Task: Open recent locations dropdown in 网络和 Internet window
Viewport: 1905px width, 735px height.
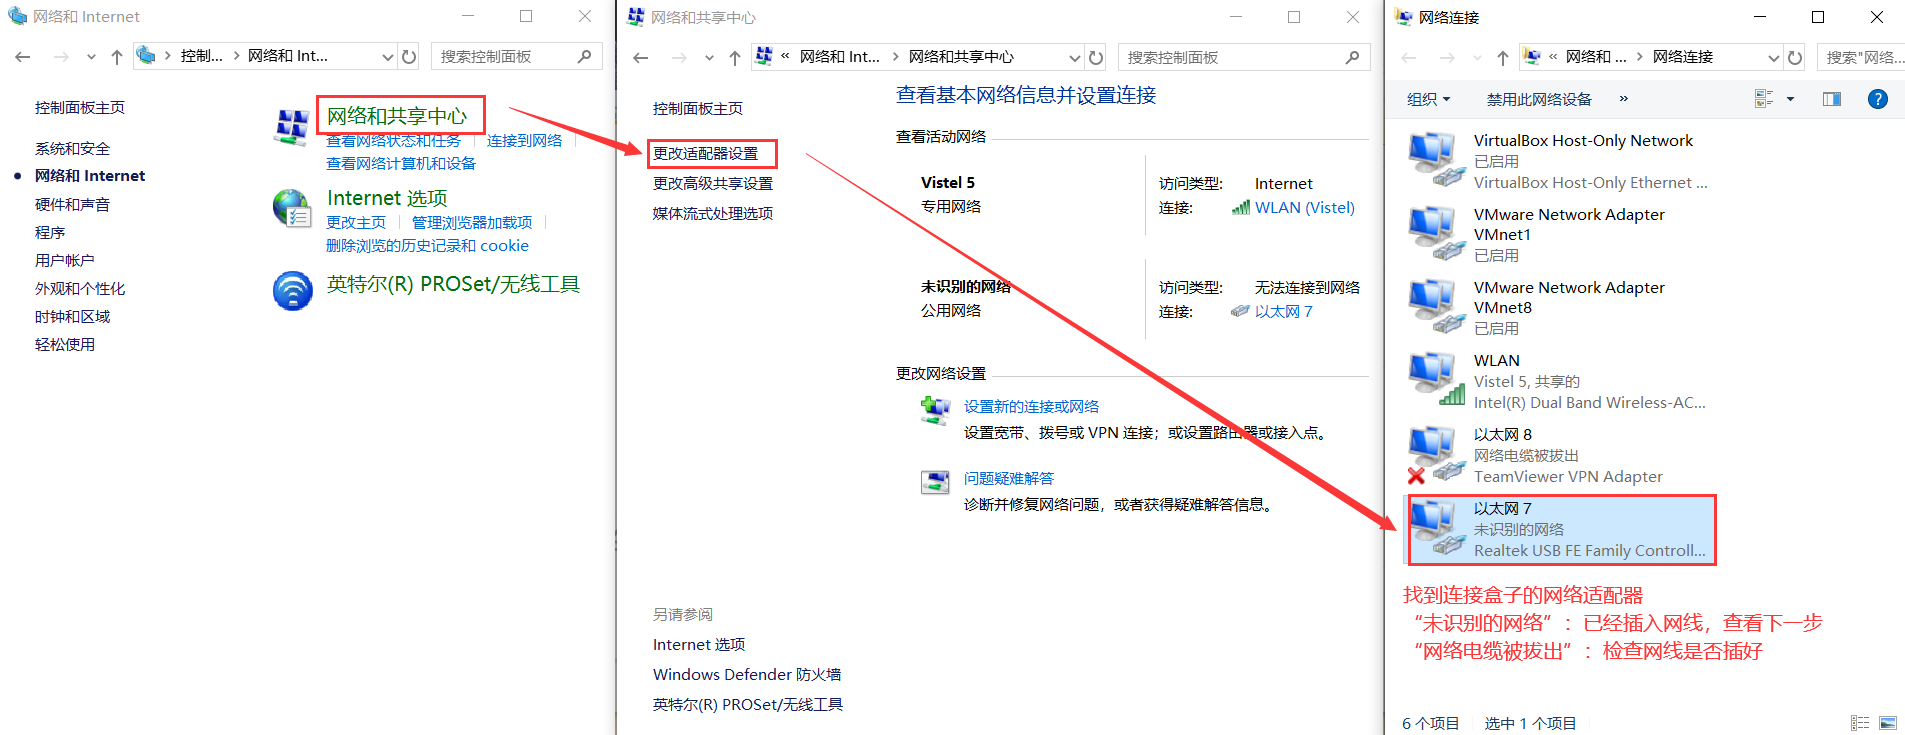Action: click(x=91, y=57)
